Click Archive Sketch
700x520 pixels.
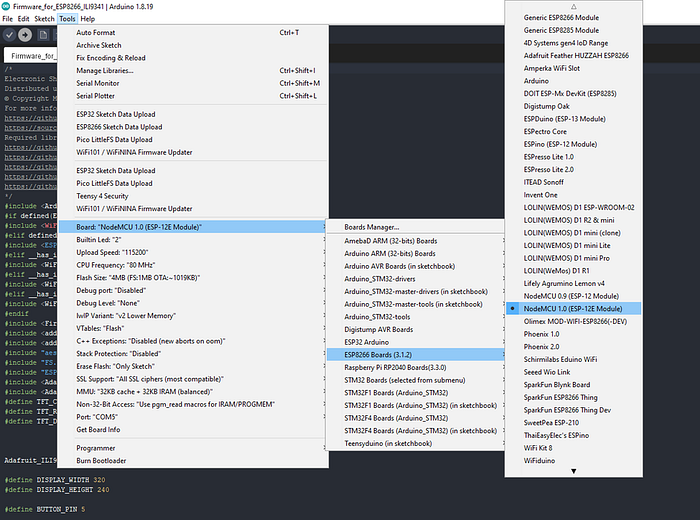point(193,45)
